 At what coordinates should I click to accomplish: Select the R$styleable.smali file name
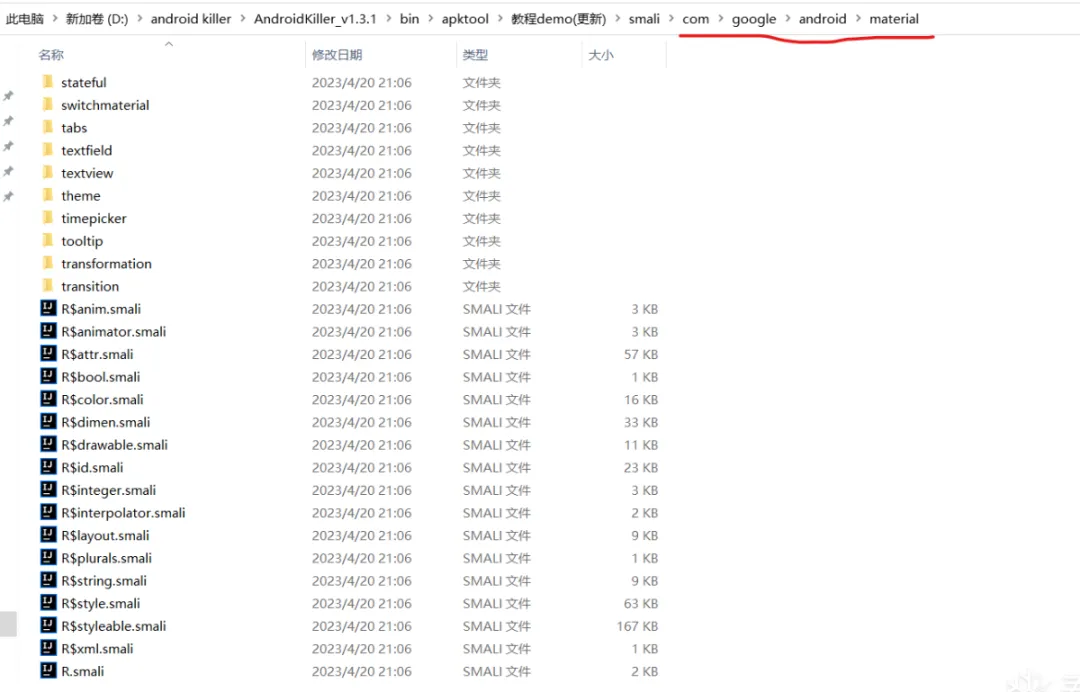(114, 626)
